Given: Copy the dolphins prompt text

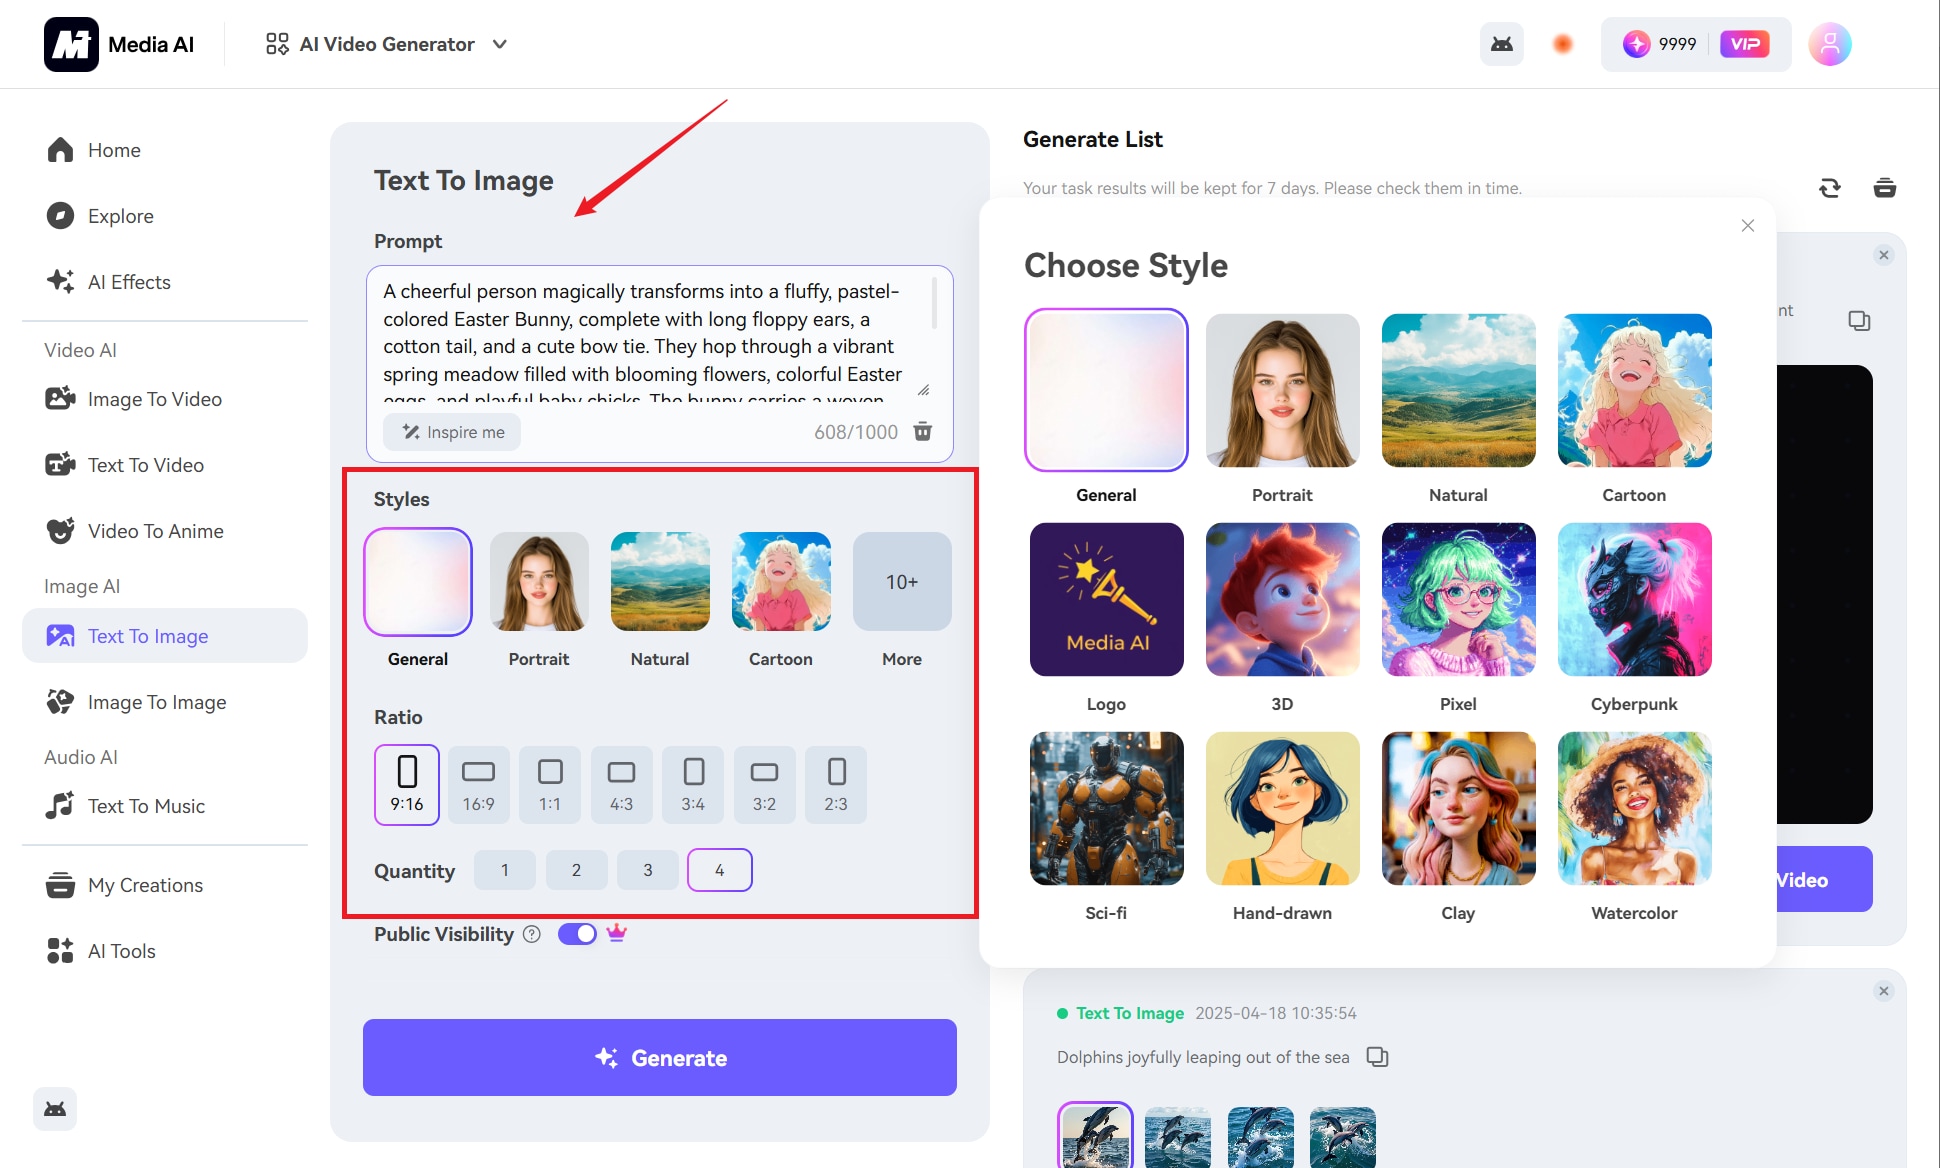Looking at the screenshot, I should click(1377, 1057).
